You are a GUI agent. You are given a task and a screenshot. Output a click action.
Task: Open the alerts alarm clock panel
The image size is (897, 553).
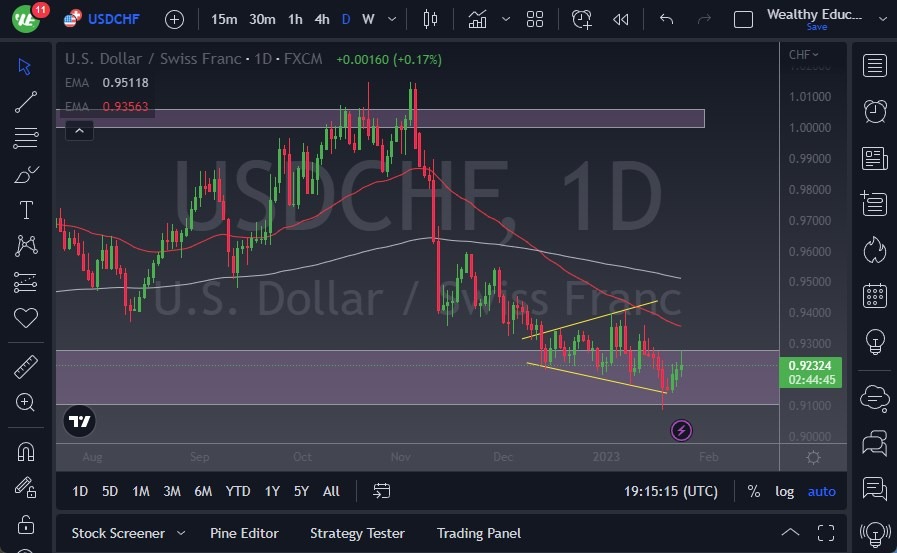(875, 111)
